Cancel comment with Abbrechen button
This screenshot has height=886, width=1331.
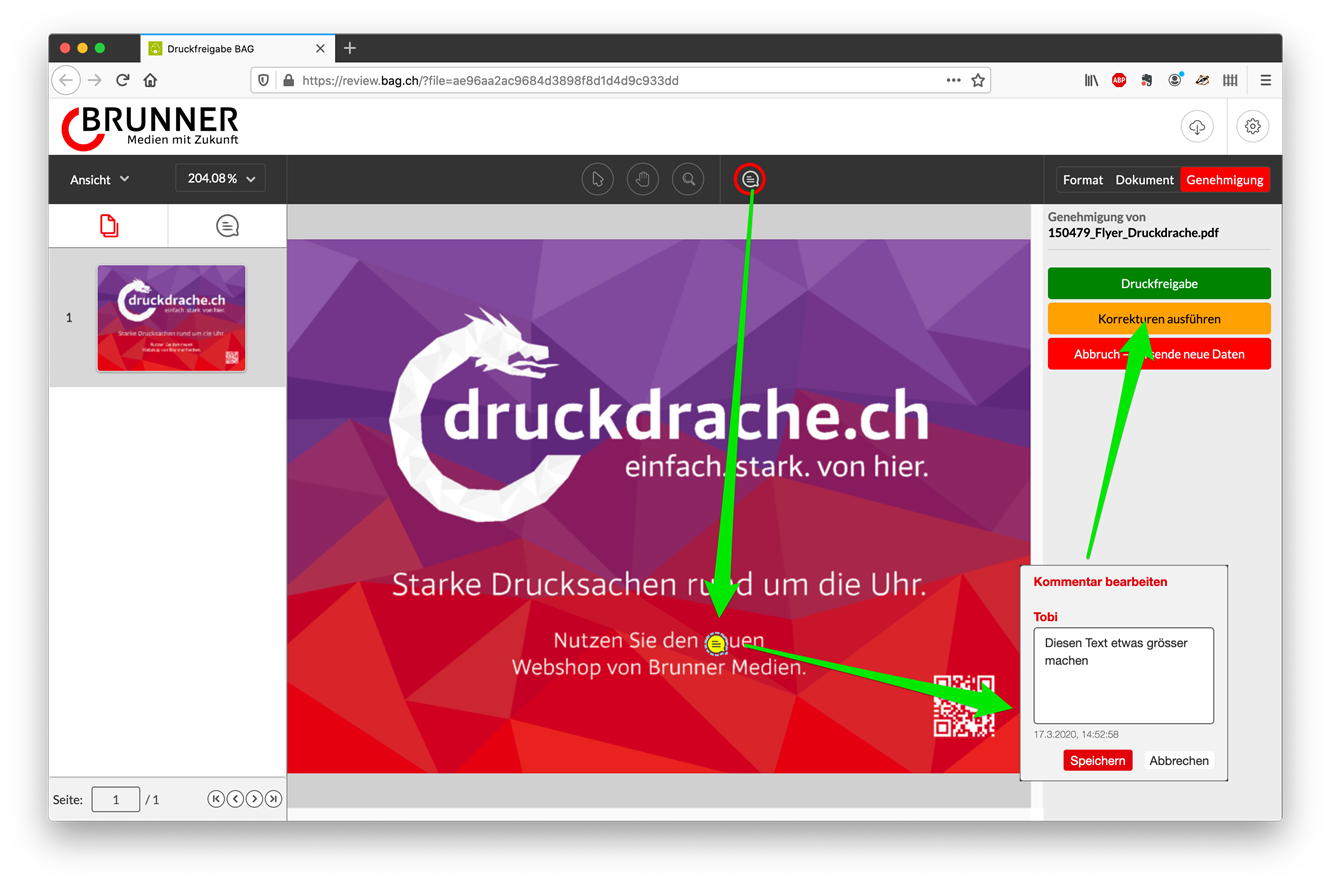coord(1179,761)
